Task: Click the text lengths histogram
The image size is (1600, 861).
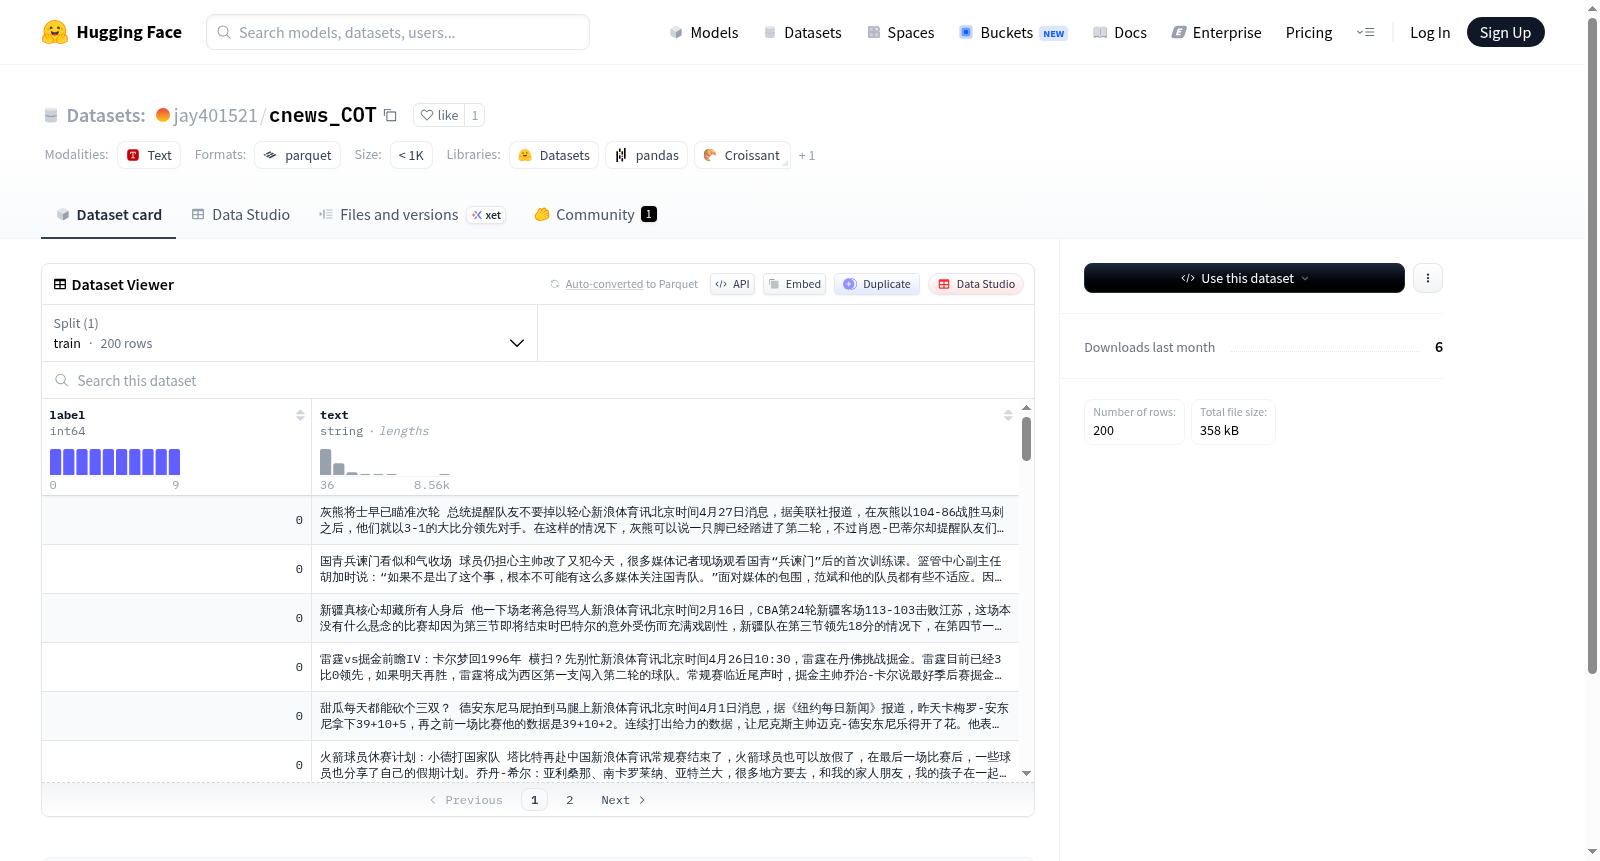Action: point(385,462)
